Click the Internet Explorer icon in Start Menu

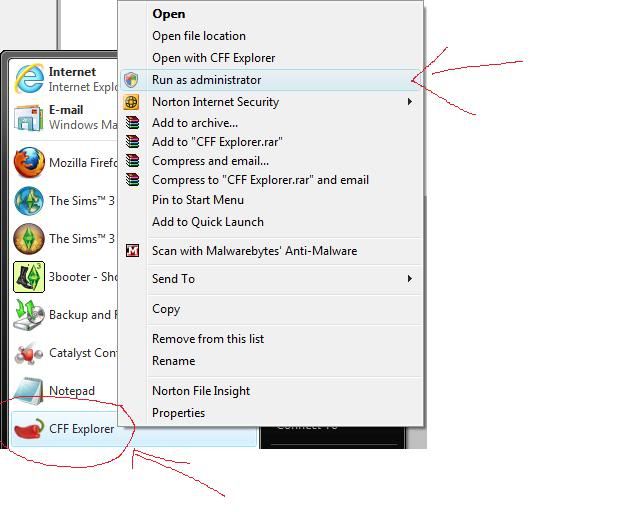[29, 79]
